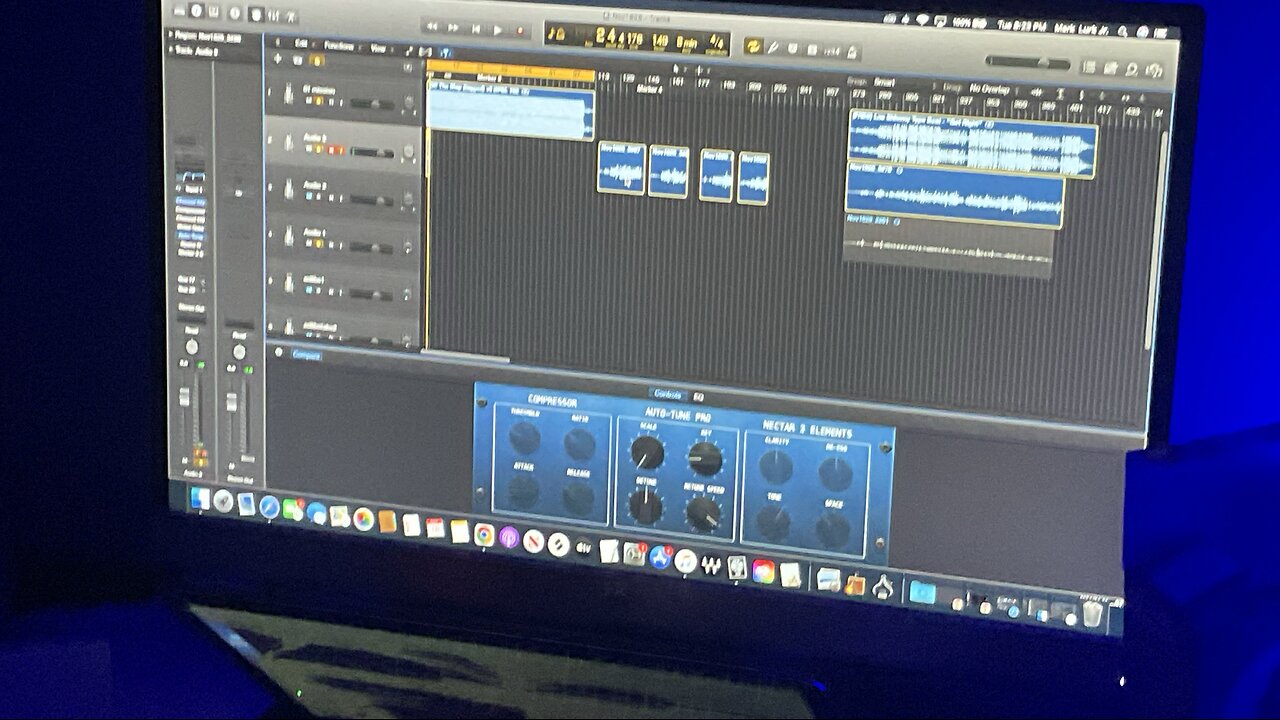
Task: Open Finder from the Dock
Action: pos(201,498)
